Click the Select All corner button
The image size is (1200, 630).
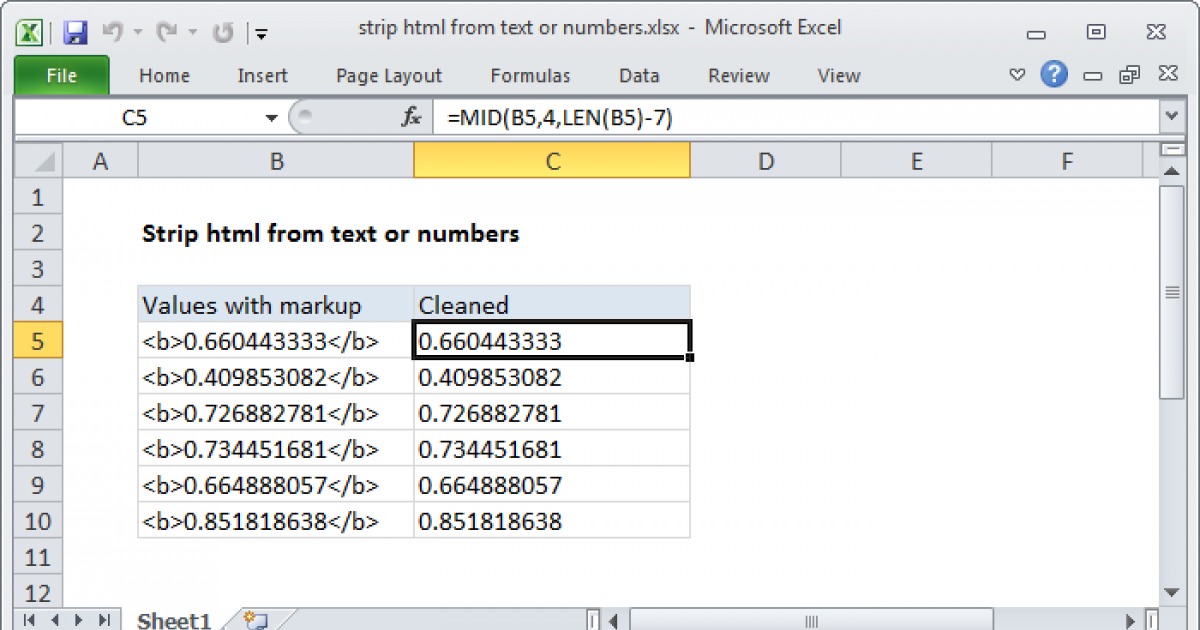pyautogui.click(x=37, y=160)
